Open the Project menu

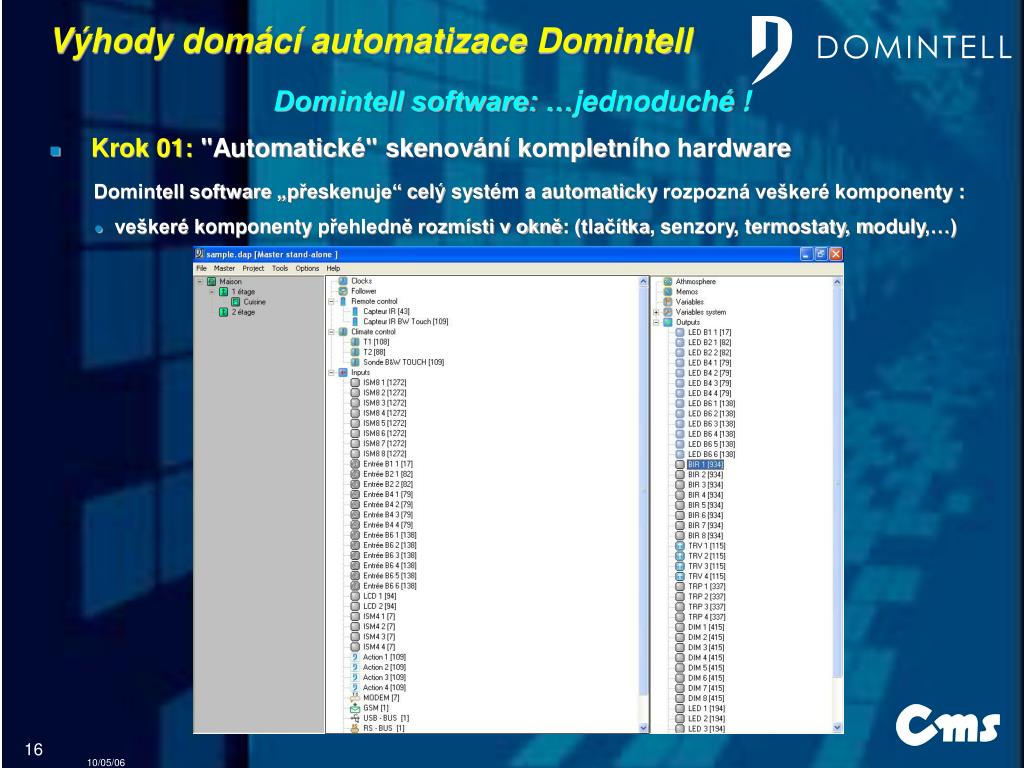(253, 268)
